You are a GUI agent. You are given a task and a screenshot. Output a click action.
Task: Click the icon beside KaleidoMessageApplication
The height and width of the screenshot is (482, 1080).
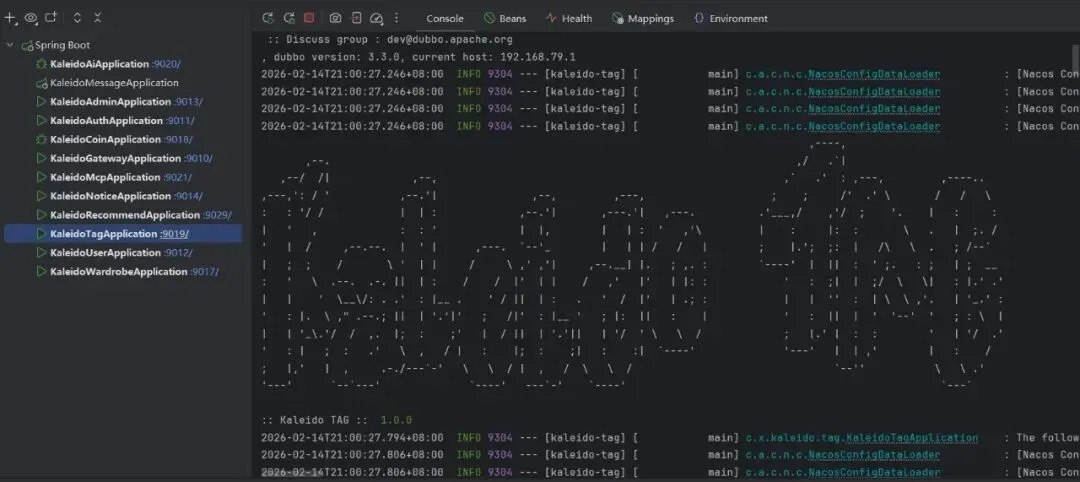(x=41, y=83)
